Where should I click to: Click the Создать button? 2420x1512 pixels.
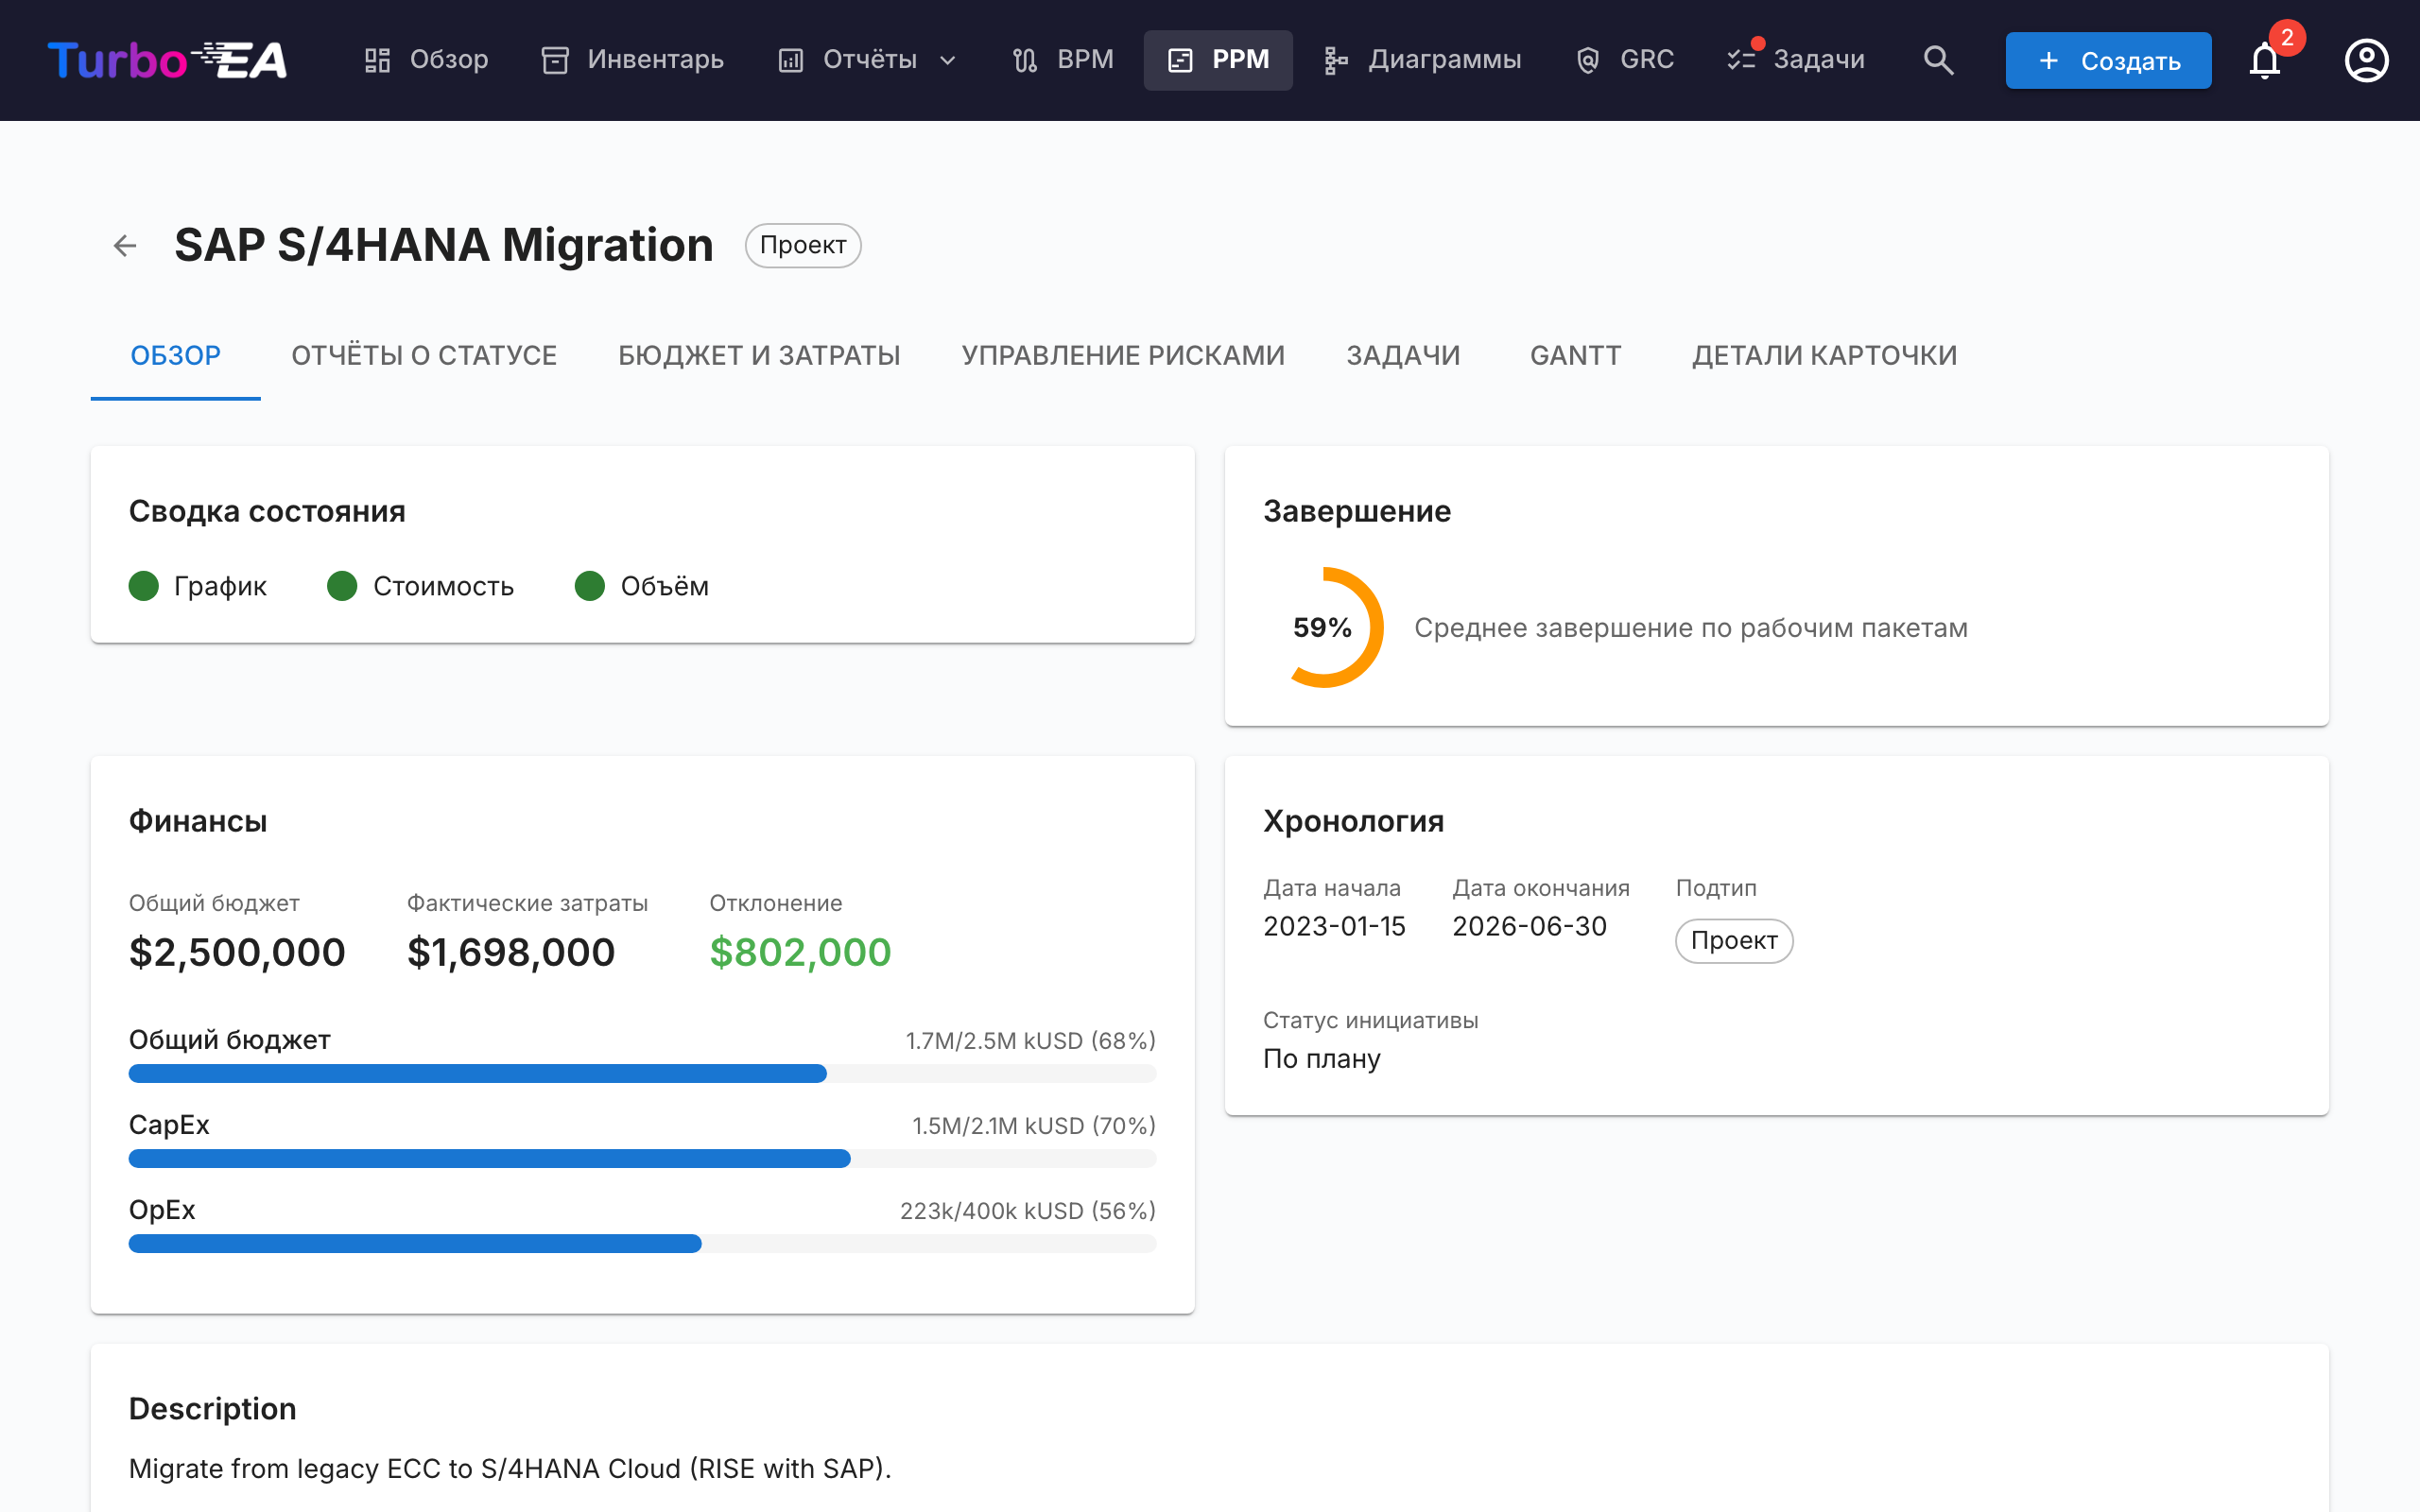[2108, 60]
